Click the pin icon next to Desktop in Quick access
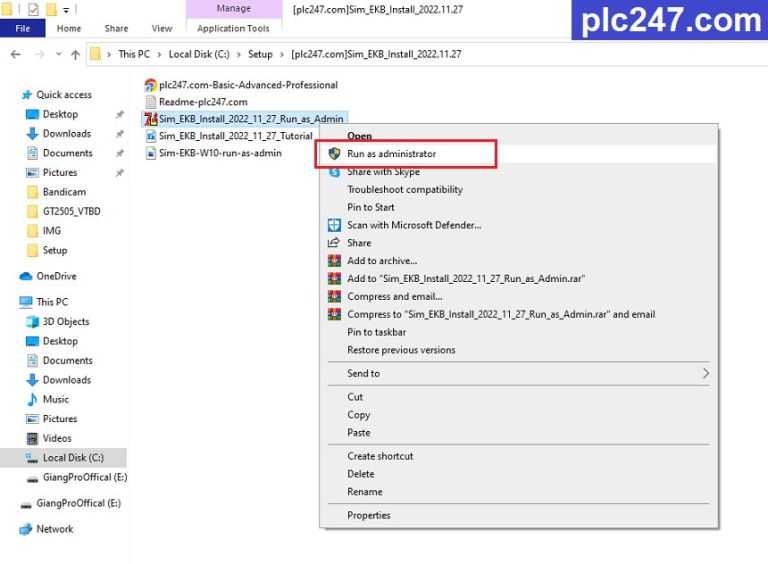 pos(120,115)
